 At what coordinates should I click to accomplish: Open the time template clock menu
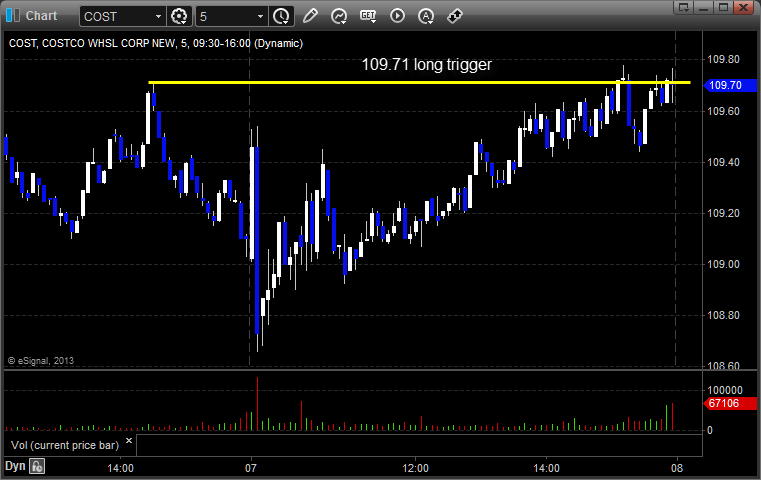(x=281, y=17)
